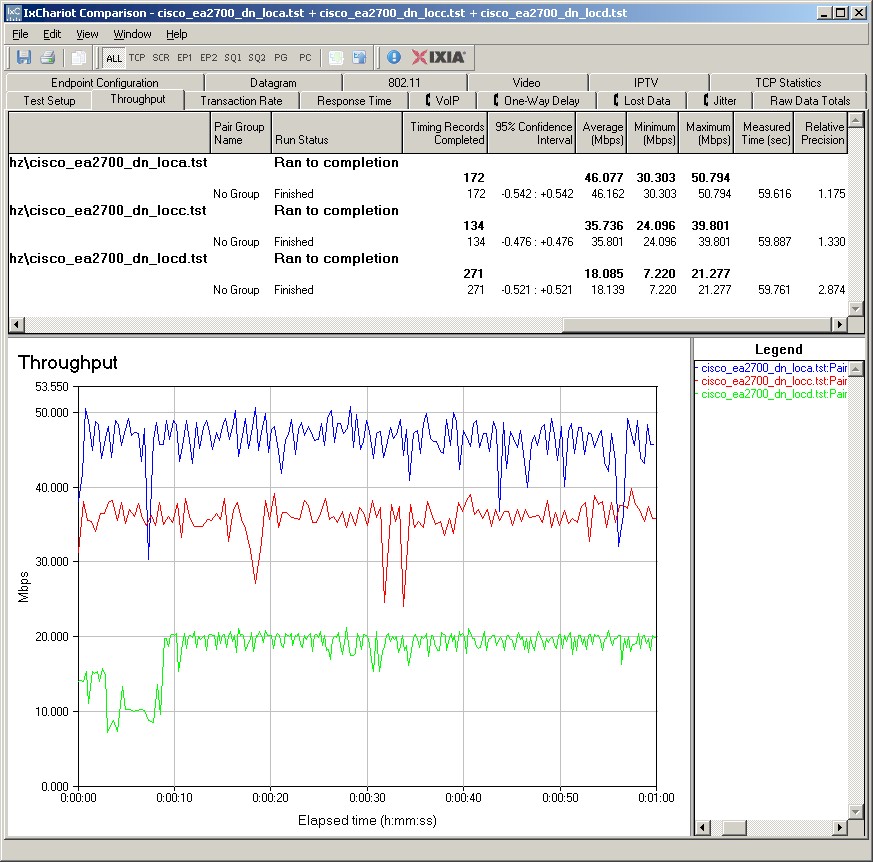The height and width of the screenshot is (862, 873).
Task: Click results table horizontal scroll-left arrow
Action: [17, 324]
